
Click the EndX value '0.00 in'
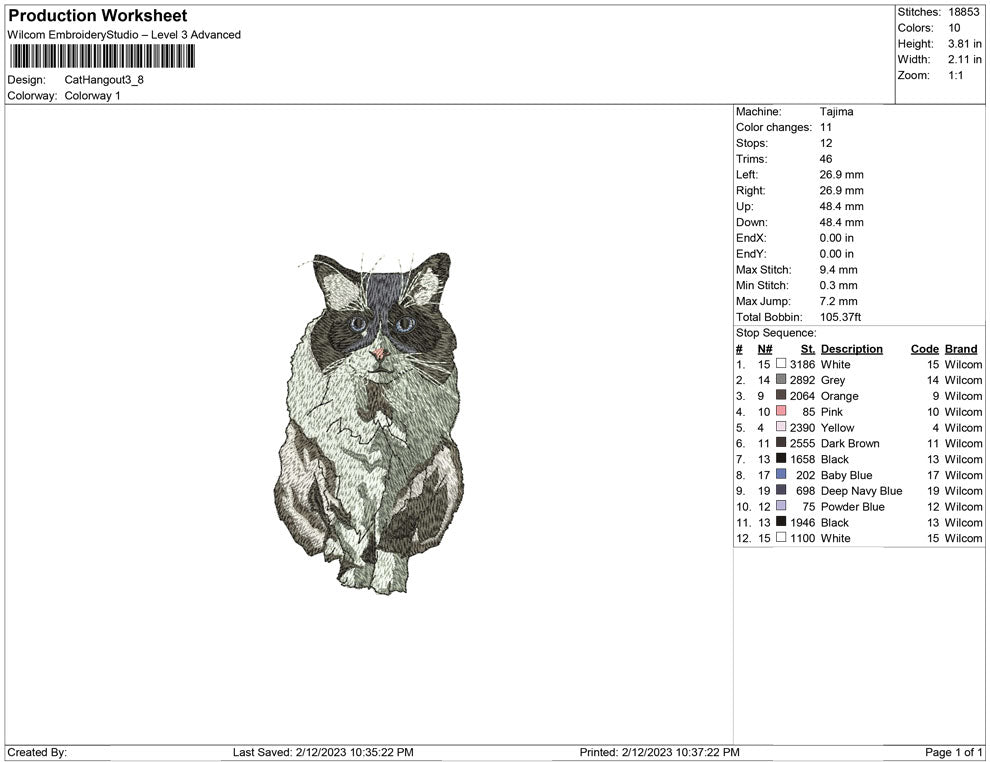pyautogui.click(x=837, y=238)
